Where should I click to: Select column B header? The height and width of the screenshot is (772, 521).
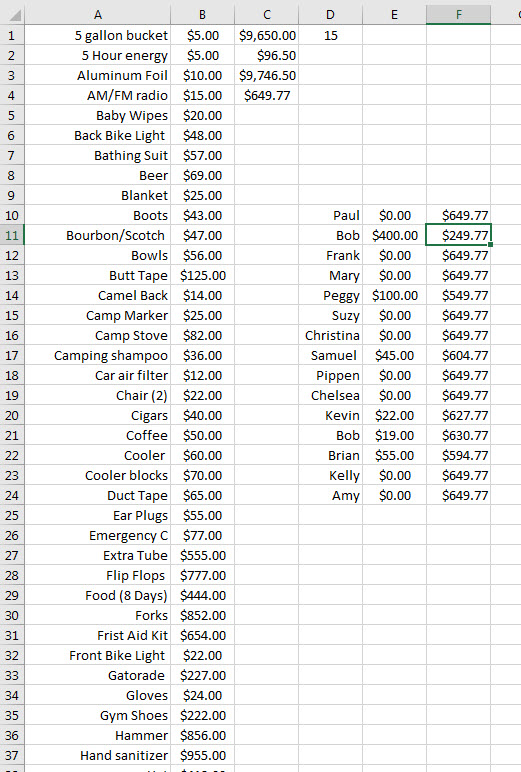tap(202, 15)
